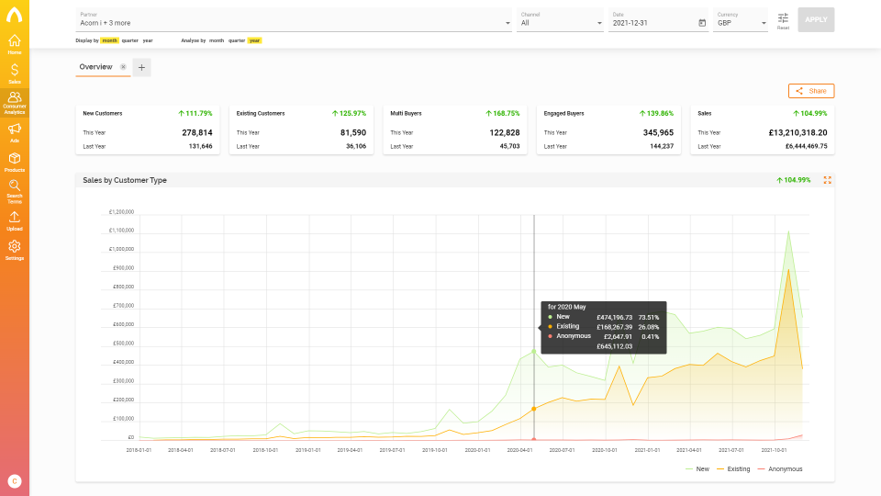The image size is (881, 496).
Task: Select the Overview tab
Action: click(96, 67)
